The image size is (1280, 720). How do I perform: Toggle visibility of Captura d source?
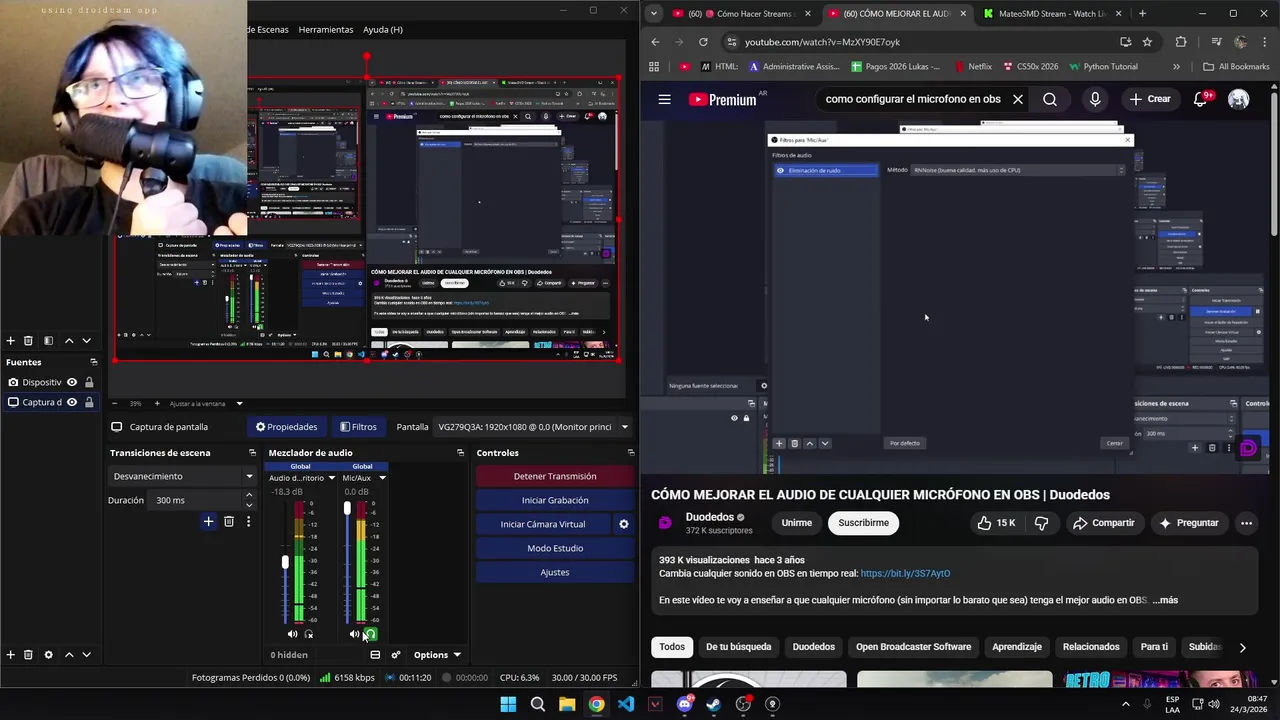point(72,402)
